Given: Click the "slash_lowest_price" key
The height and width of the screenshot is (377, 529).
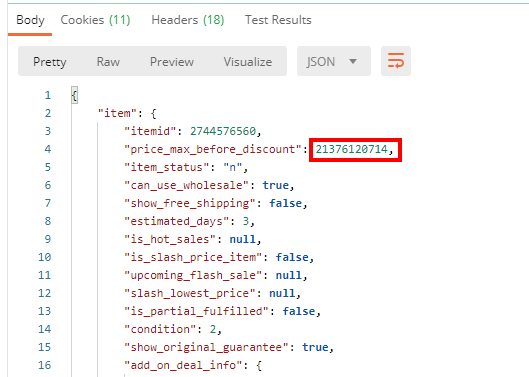Looking at the screenshot, I should pos(190,293).
